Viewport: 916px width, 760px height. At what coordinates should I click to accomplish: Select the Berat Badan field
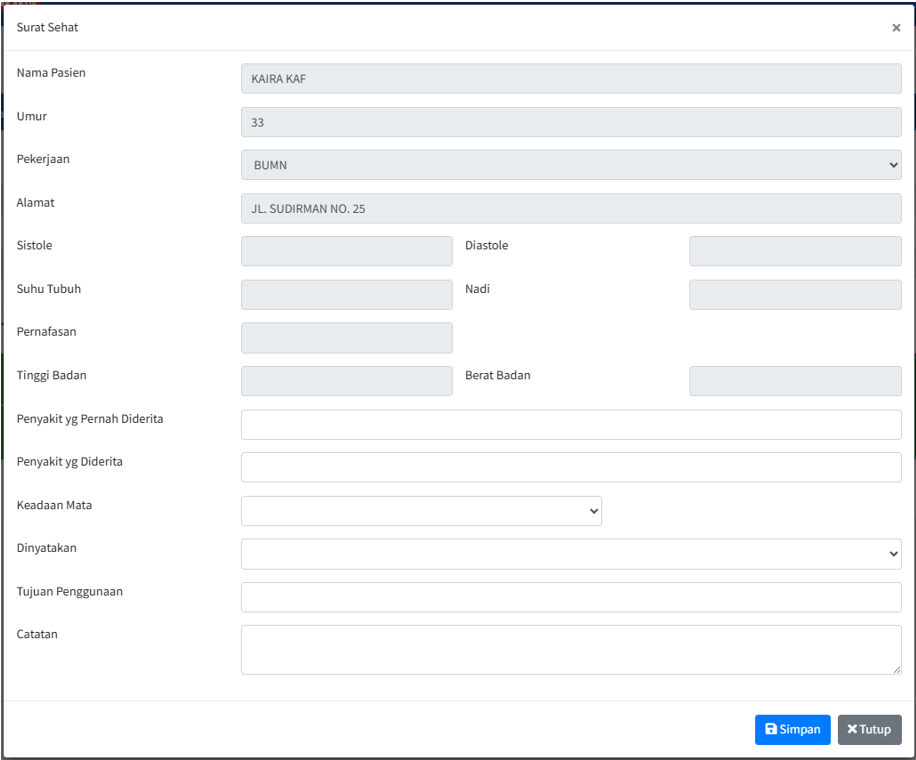[794, 381]
